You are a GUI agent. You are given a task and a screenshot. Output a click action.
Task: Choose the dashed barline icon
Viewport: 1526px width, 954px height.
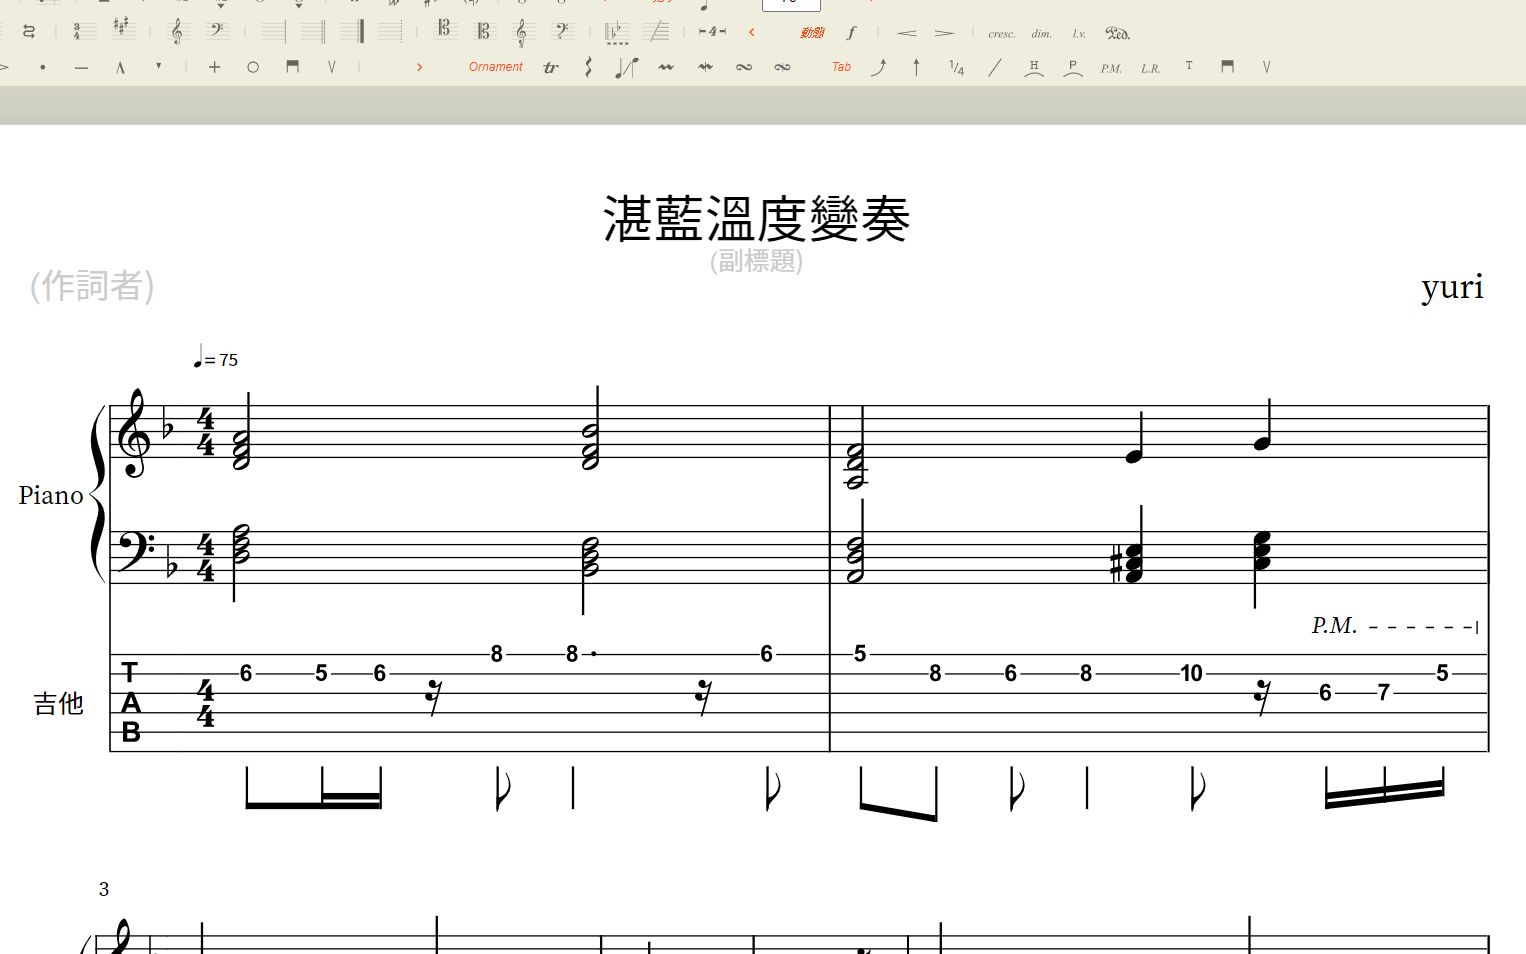point(391,32)
